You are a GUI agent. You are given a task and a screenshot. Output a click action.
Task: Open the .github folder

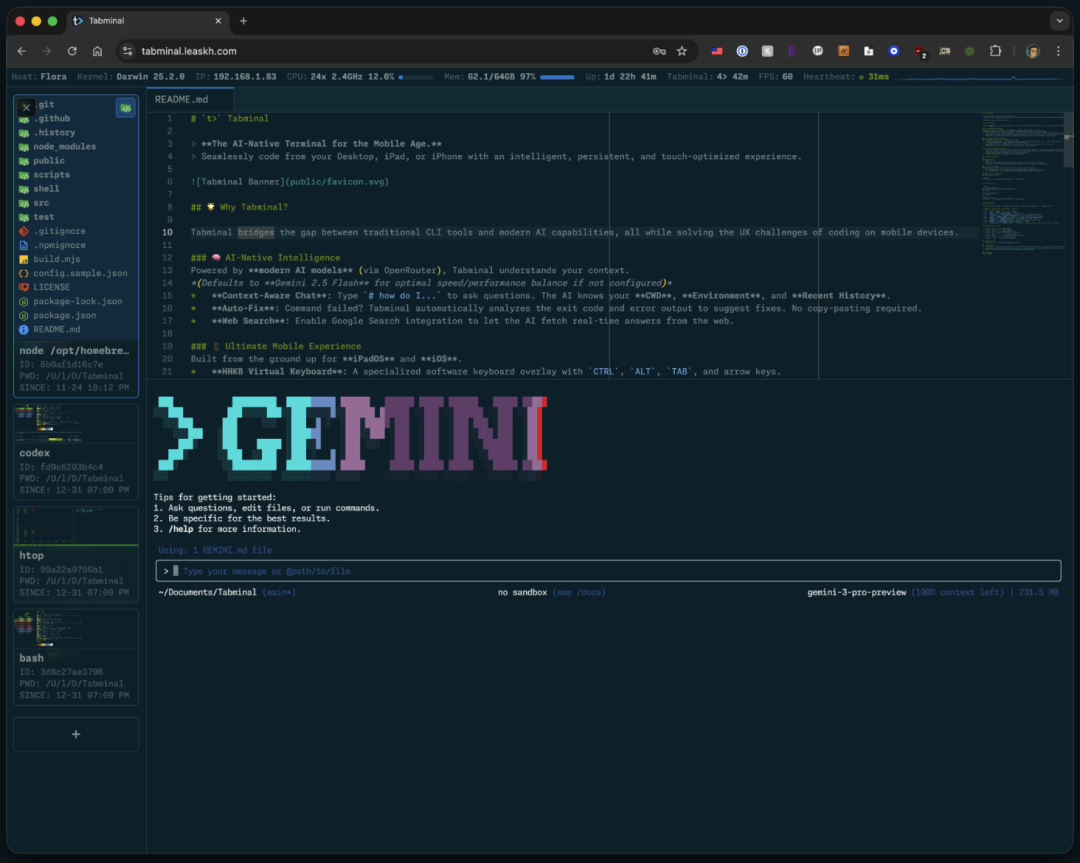[52, 118]
